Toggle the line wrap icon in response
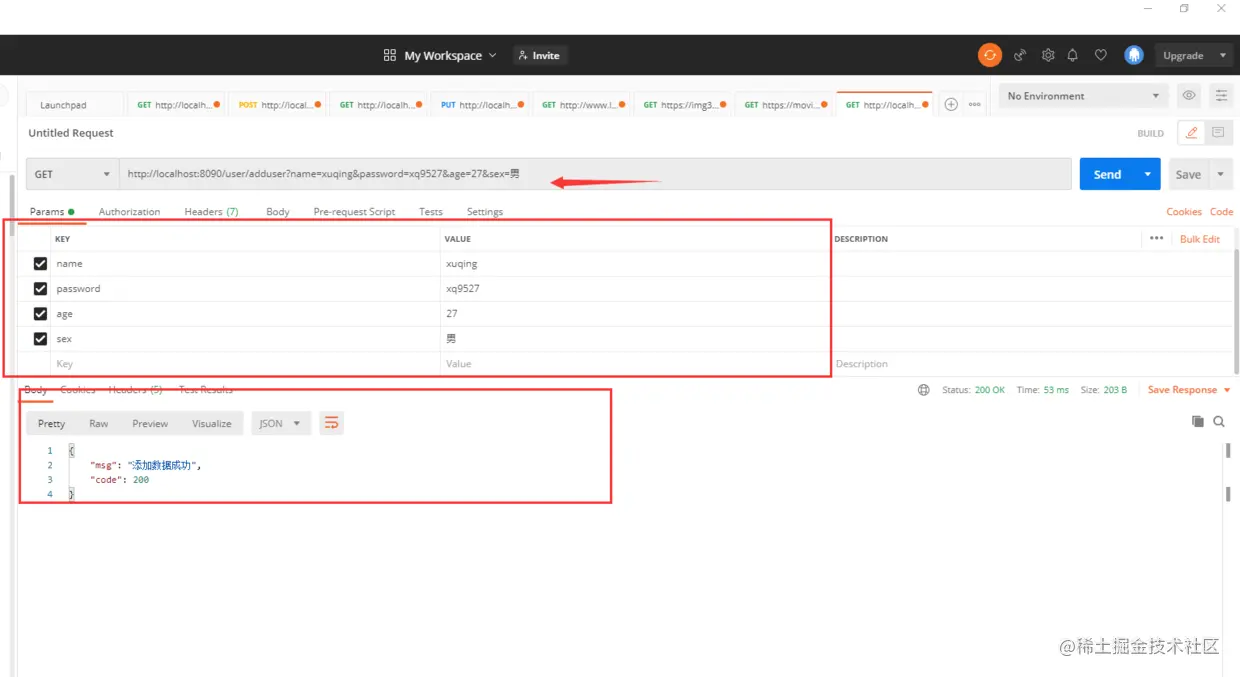 [331, 424]
